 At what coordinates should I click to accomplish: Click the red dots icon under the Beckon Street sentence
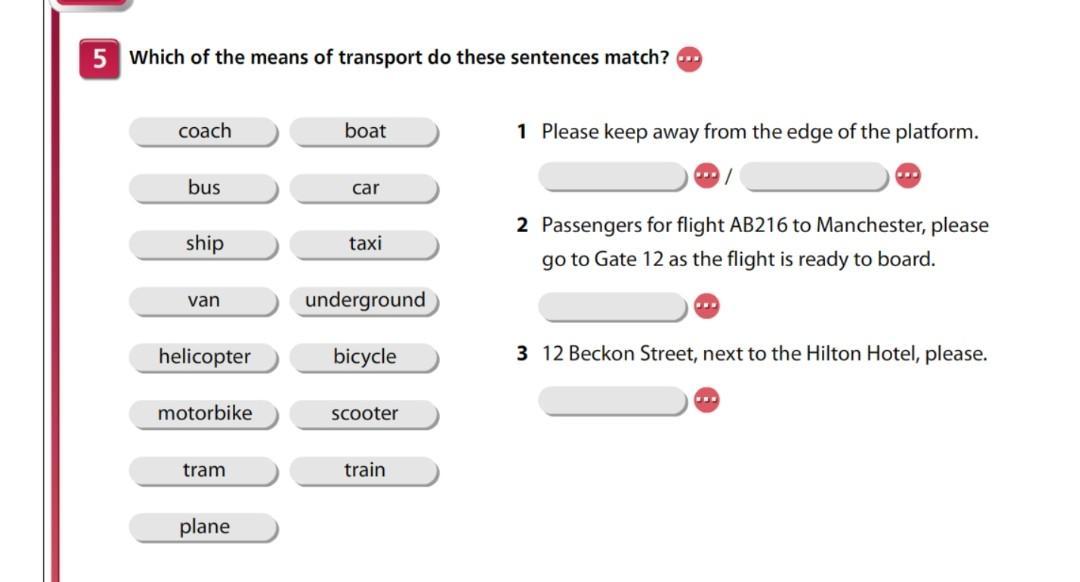pyautogui.click(x=706, y=400)
